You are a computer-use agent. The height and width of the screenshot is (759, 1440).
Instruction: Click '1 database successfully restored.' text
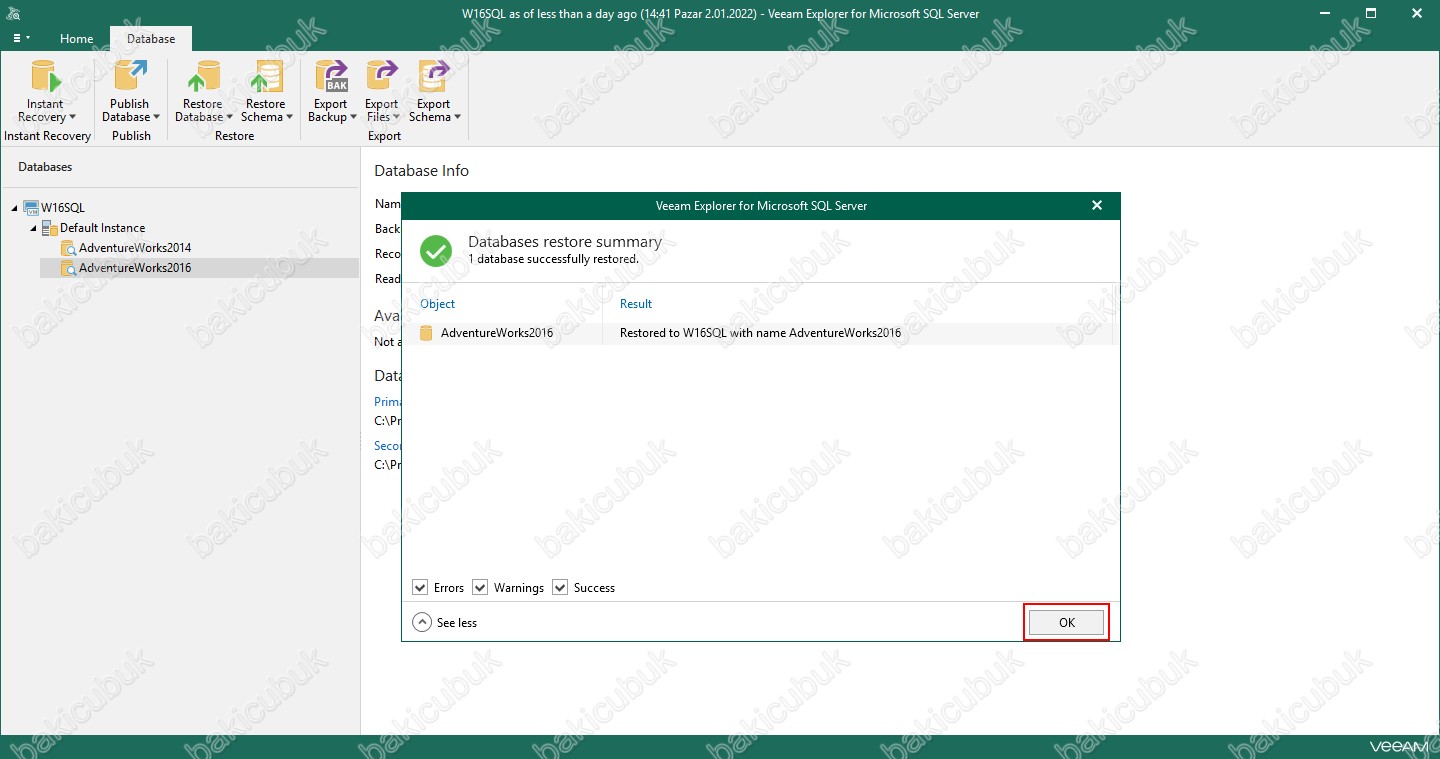click(553, 259)
